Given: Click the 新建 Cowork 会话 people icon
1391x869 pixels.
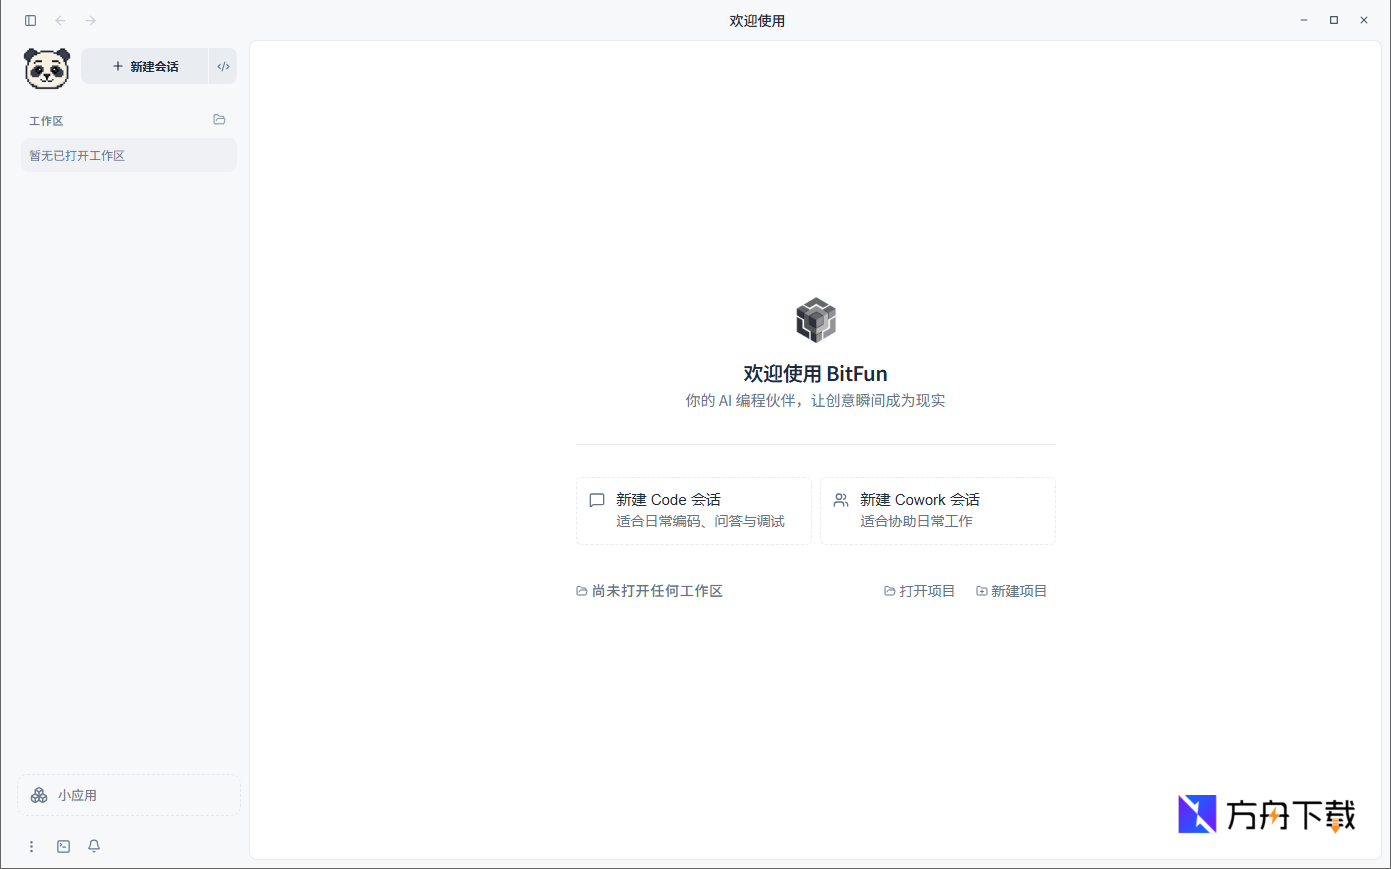Looking at the screenshot, I should [840, 500].
